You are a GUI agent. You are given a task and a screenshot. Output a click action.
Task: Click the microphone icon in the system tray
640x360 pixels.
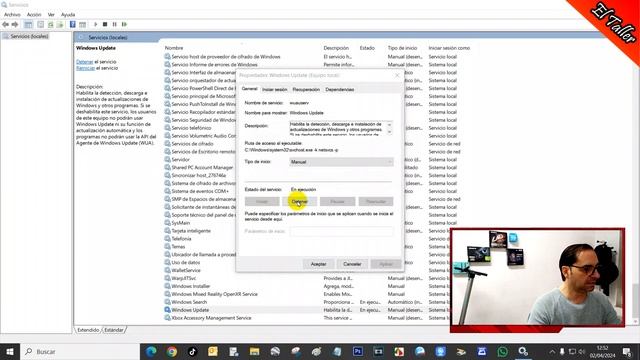[x=562, y=351]
